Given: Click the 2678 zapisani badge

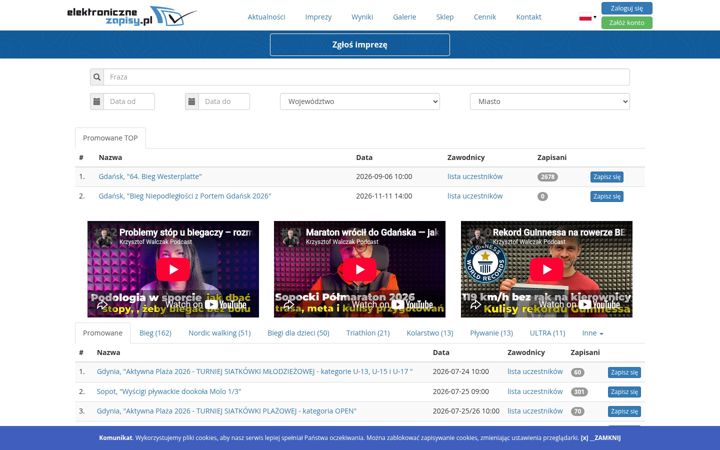Looking at the screenshot, I should tap(547, 177).
